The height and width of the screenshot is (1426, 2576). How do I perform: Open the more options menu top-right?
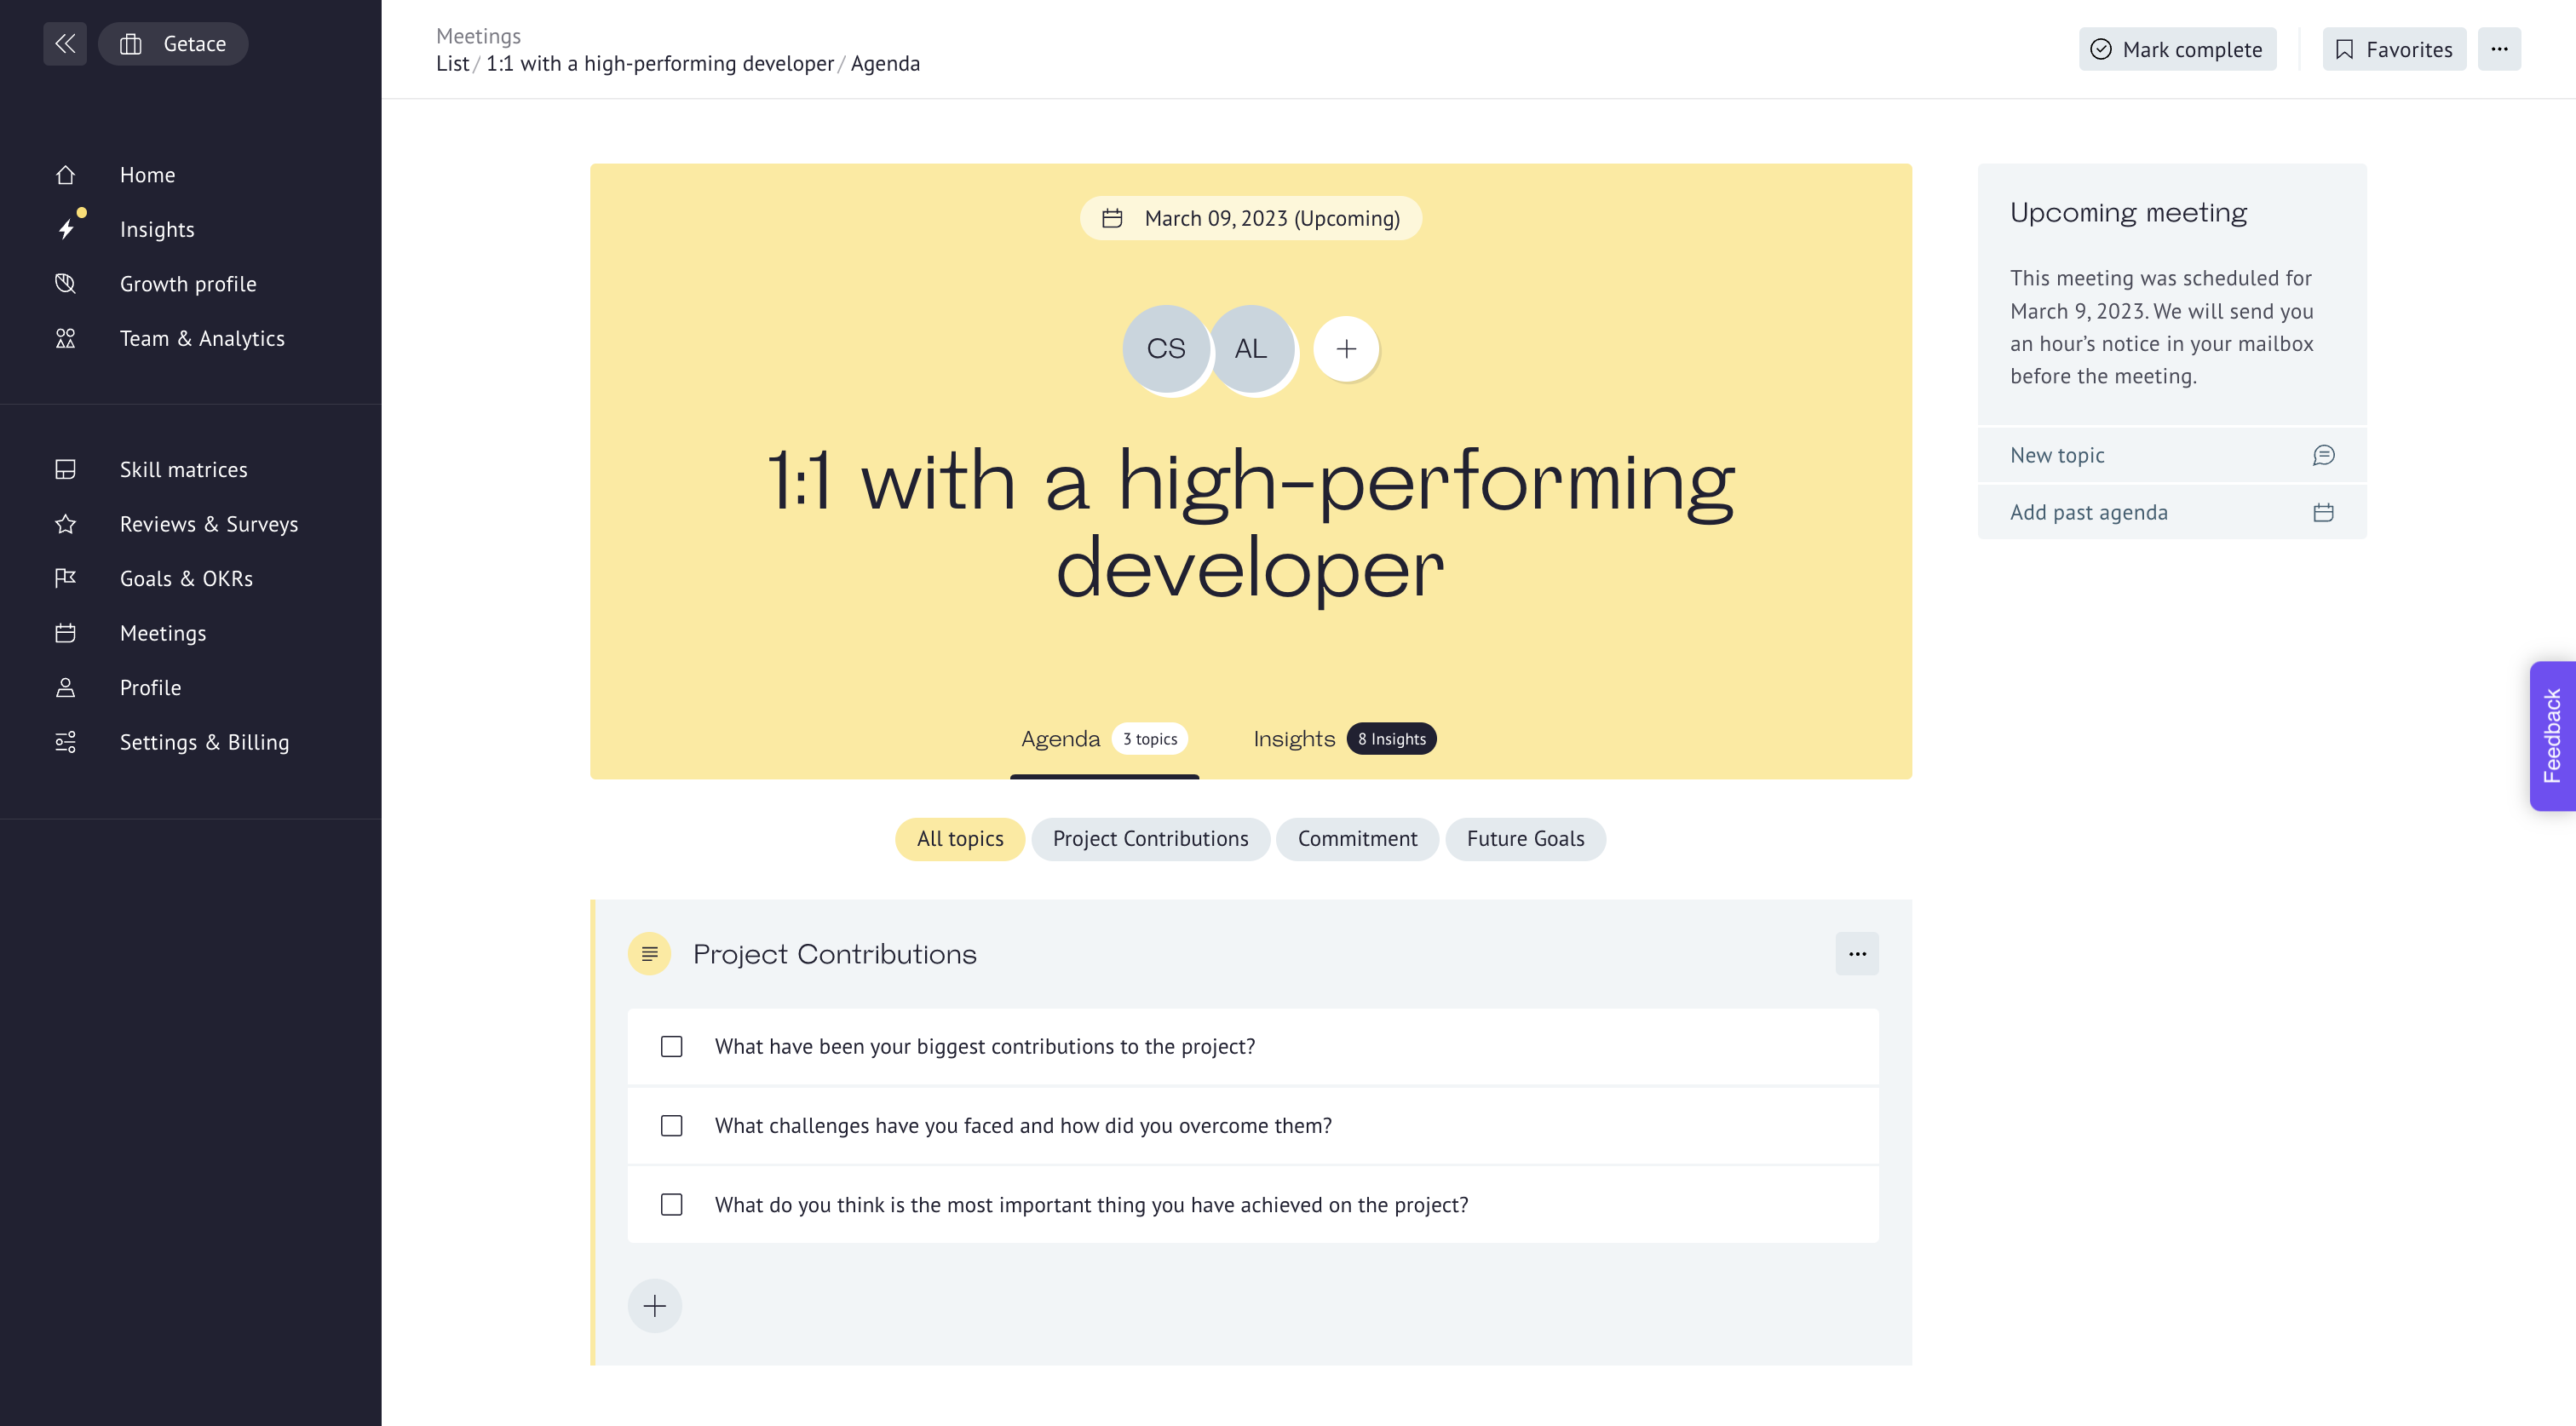click(x=2500, y=48)
